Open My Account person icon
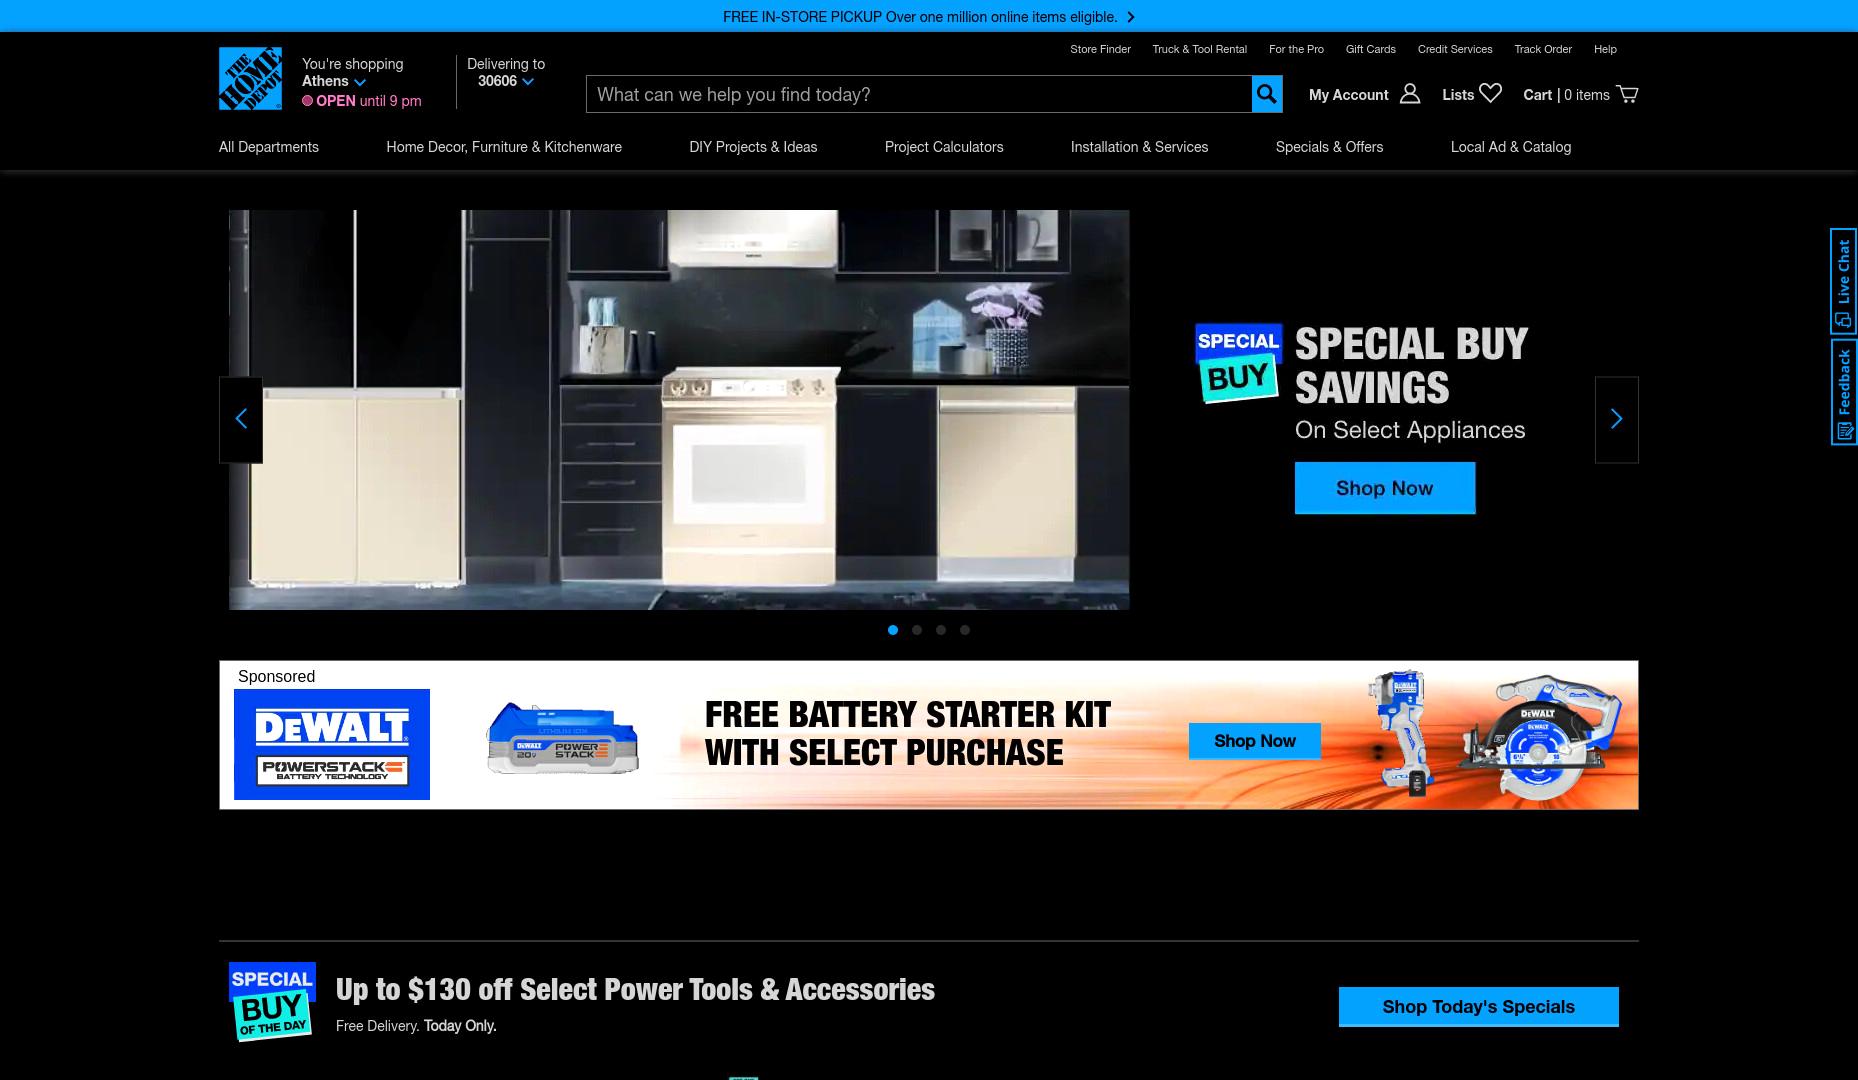 click(x=1410, y=94)
